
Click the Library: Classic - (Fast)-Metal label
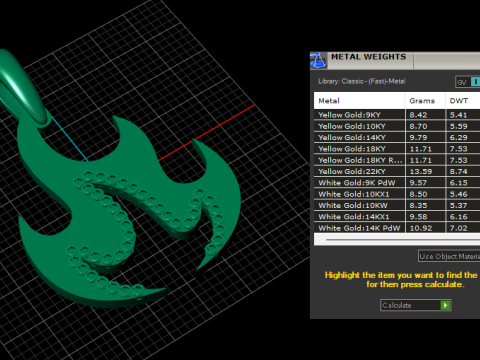pos(362,81)
